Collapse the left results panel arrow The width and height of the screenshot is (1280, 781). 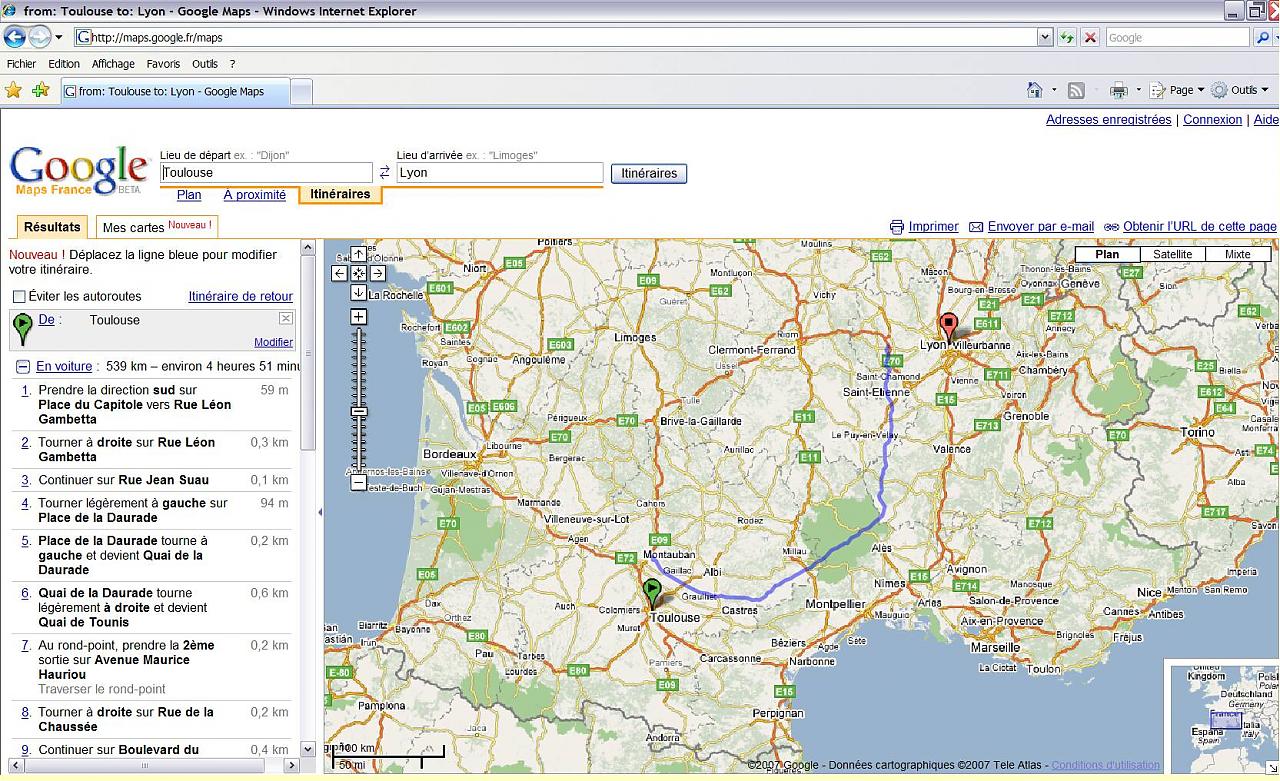[x=320, y=512]
